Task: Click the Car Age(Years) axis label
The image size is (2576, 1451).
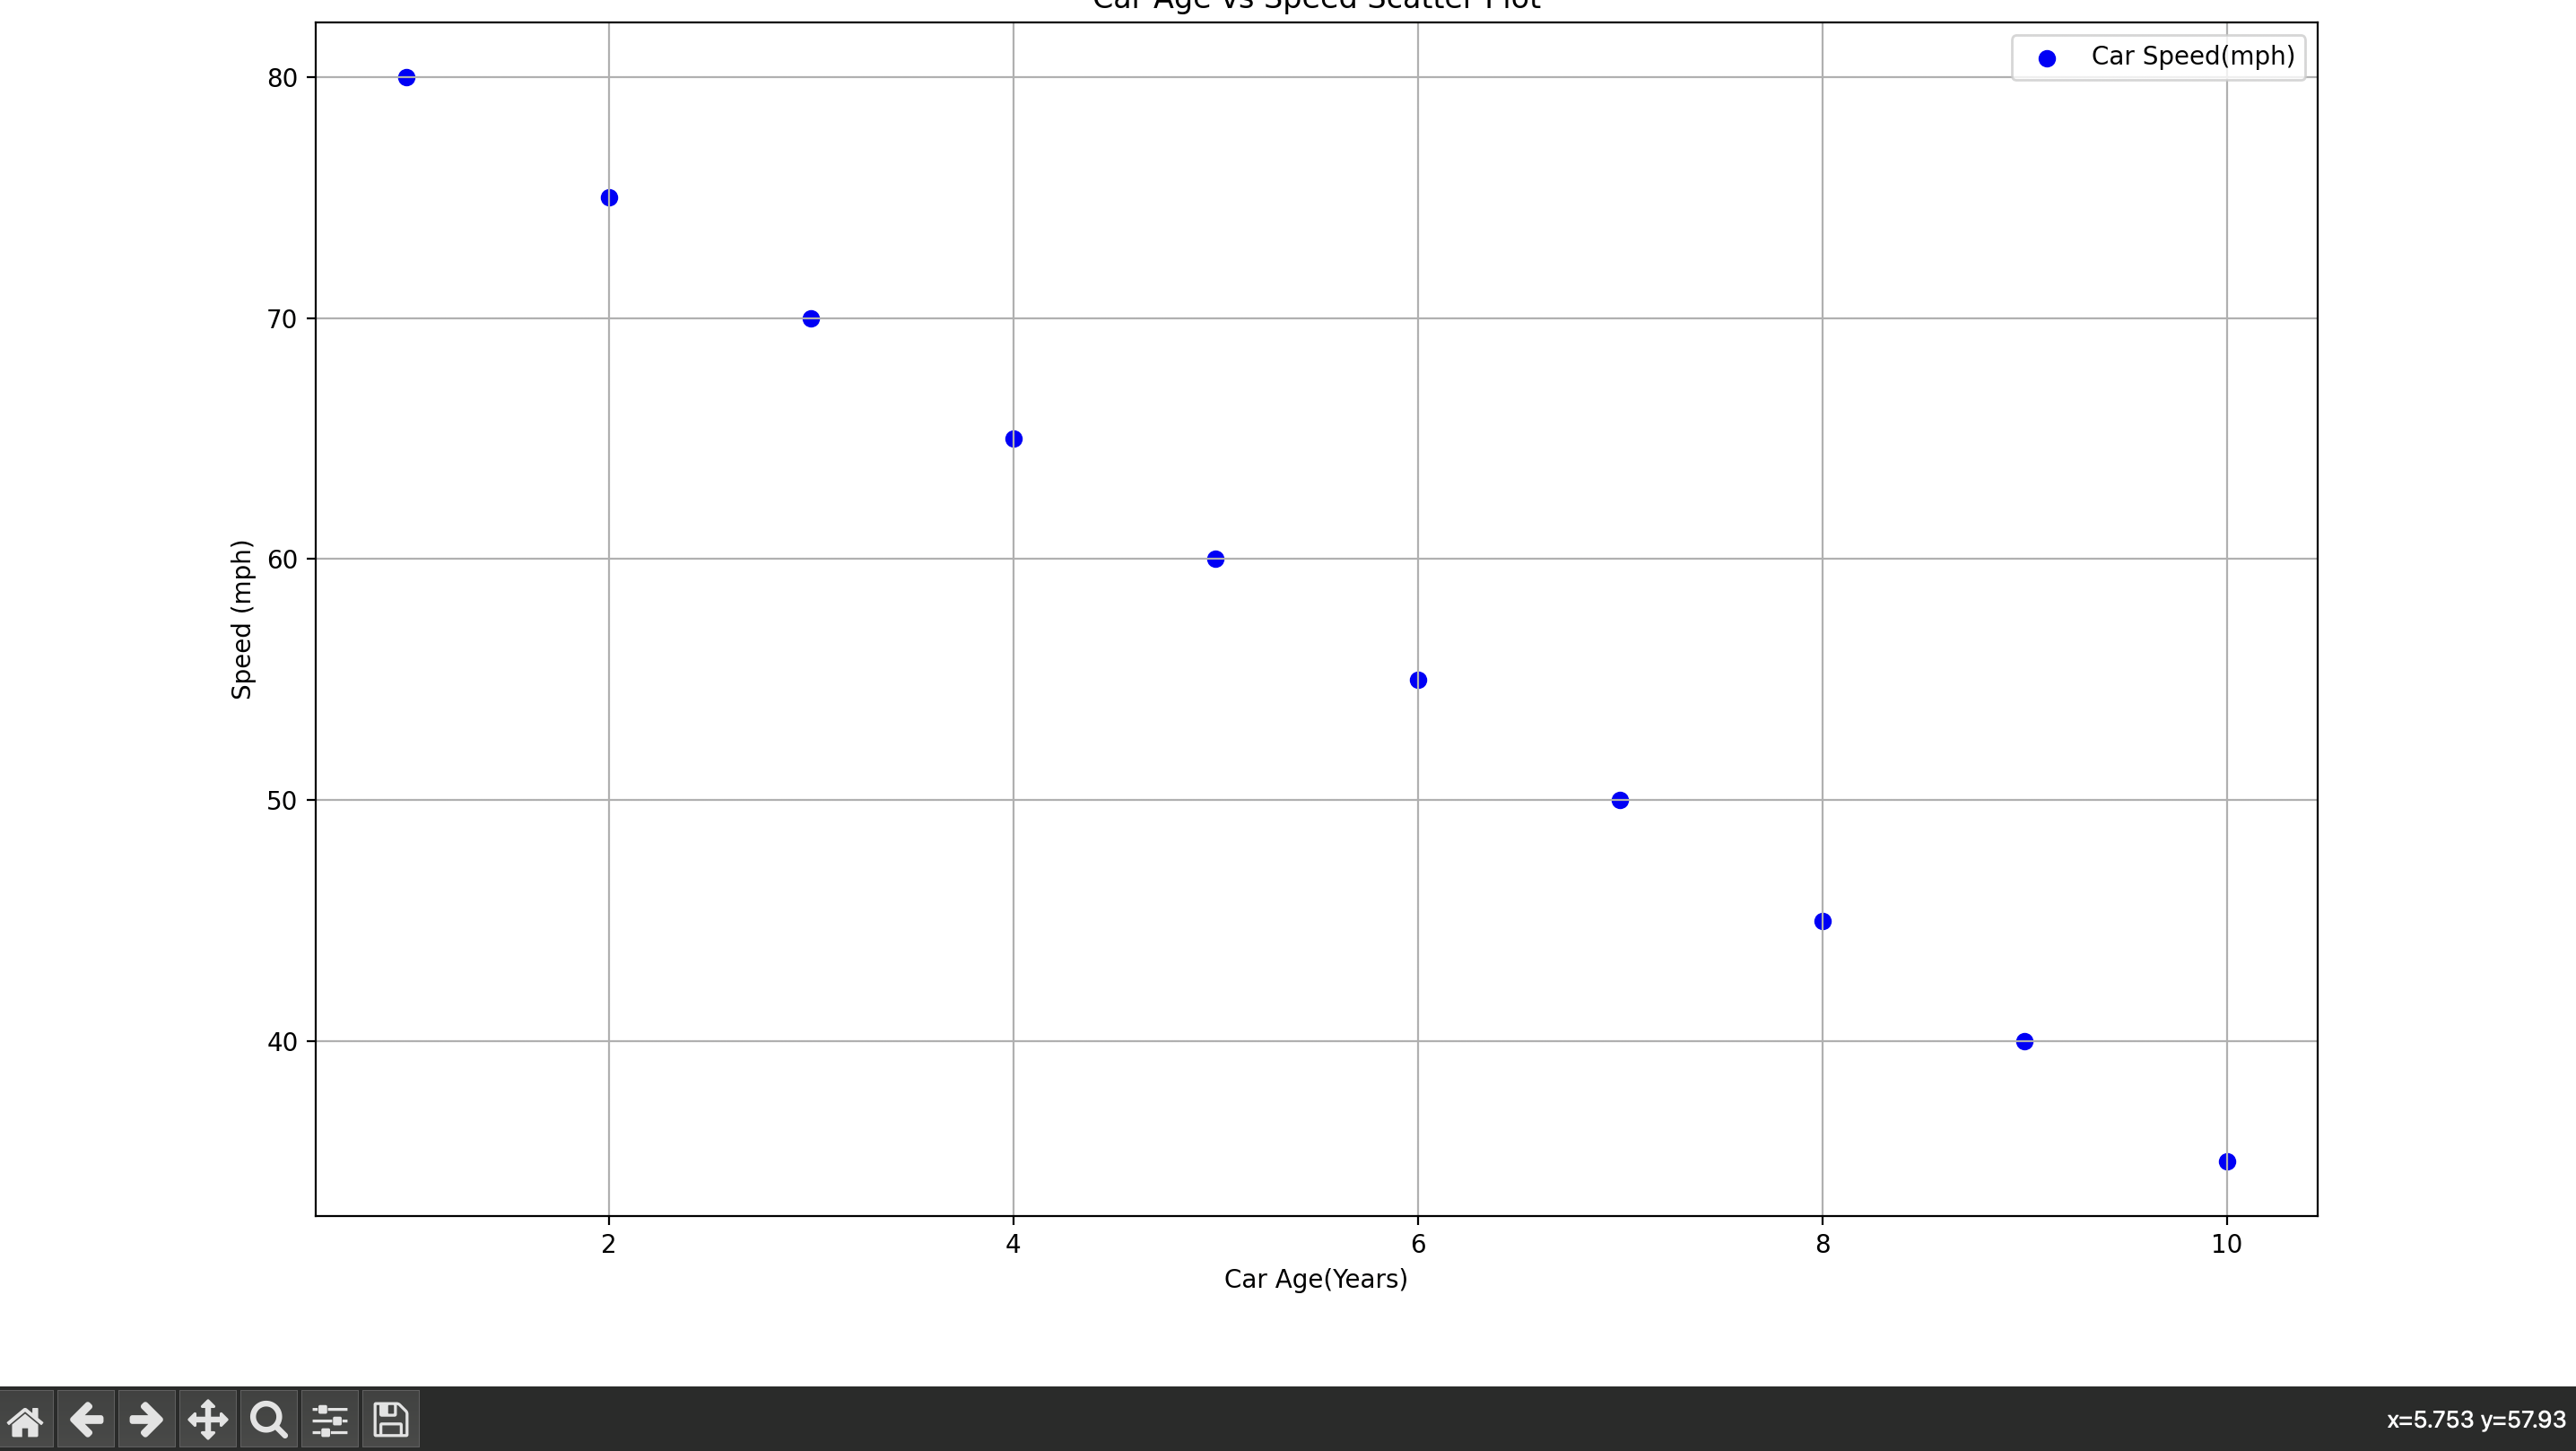Action: (x=1315, y=1280)
